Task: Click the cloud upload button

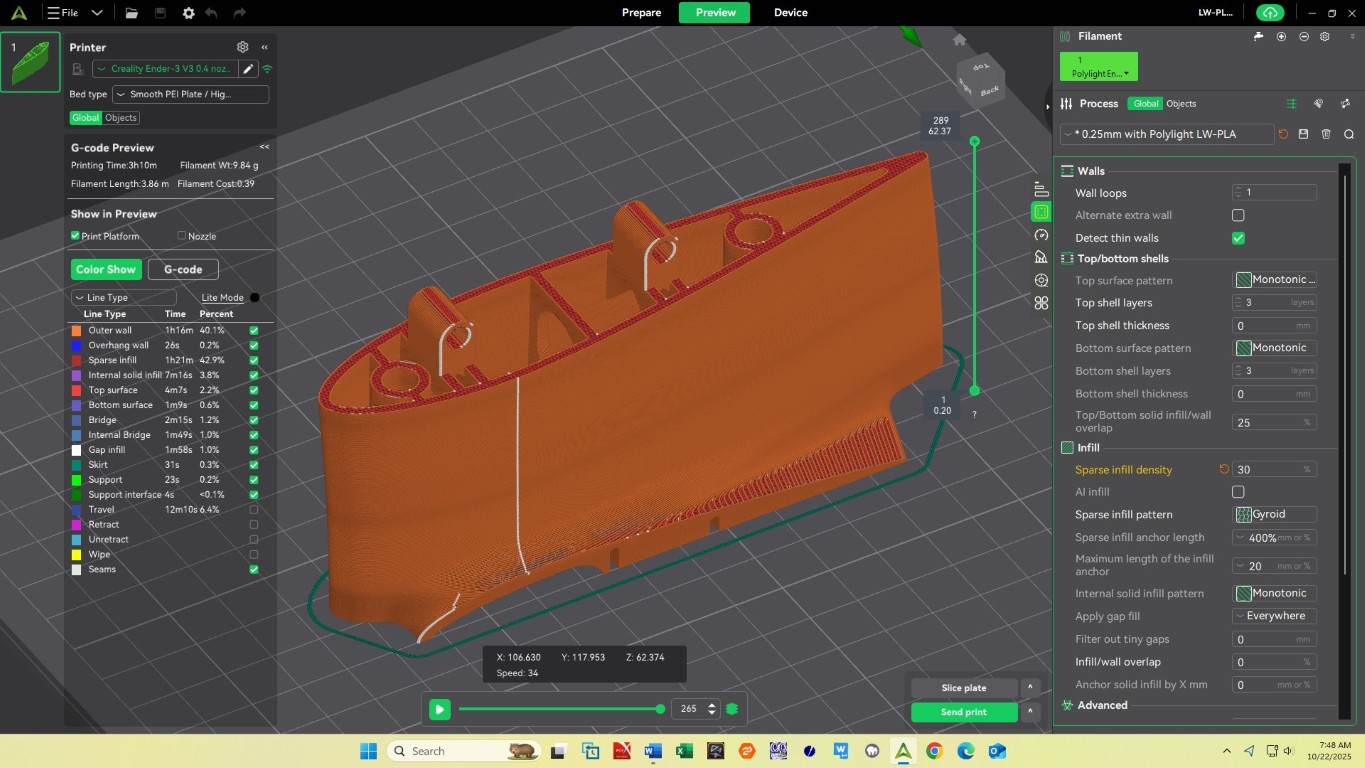Action: pyautogui.click(x=1270, y=13)
